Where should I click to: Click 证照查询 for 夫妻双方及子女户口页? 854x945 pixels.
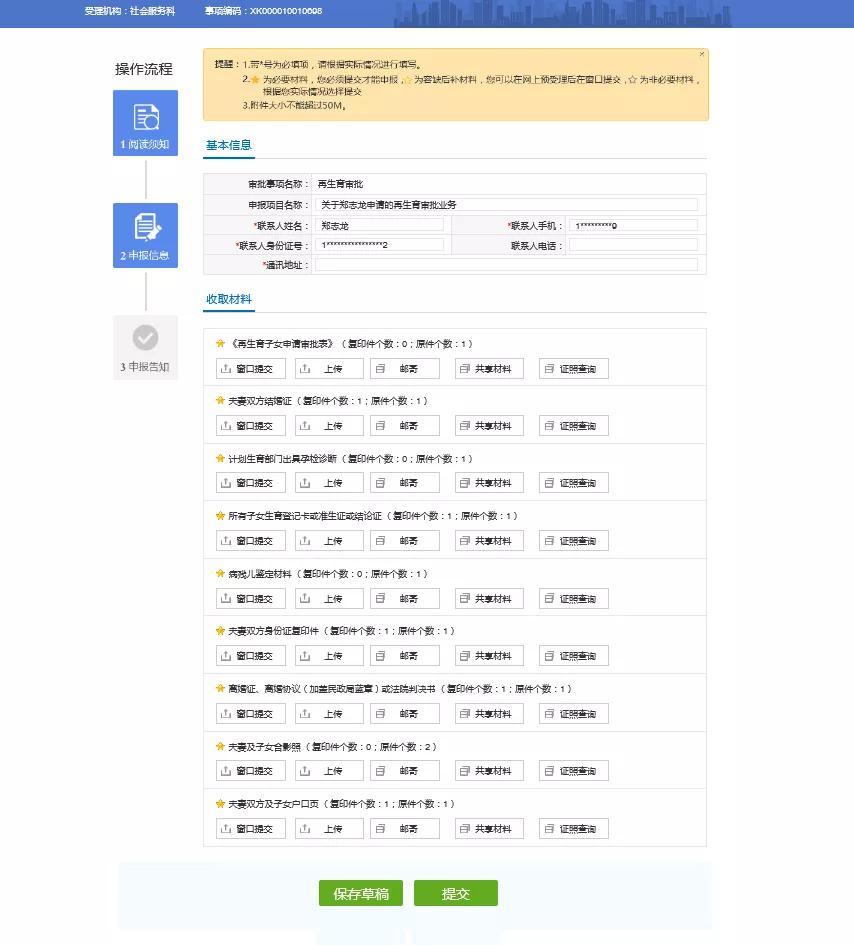coord(574,829)
